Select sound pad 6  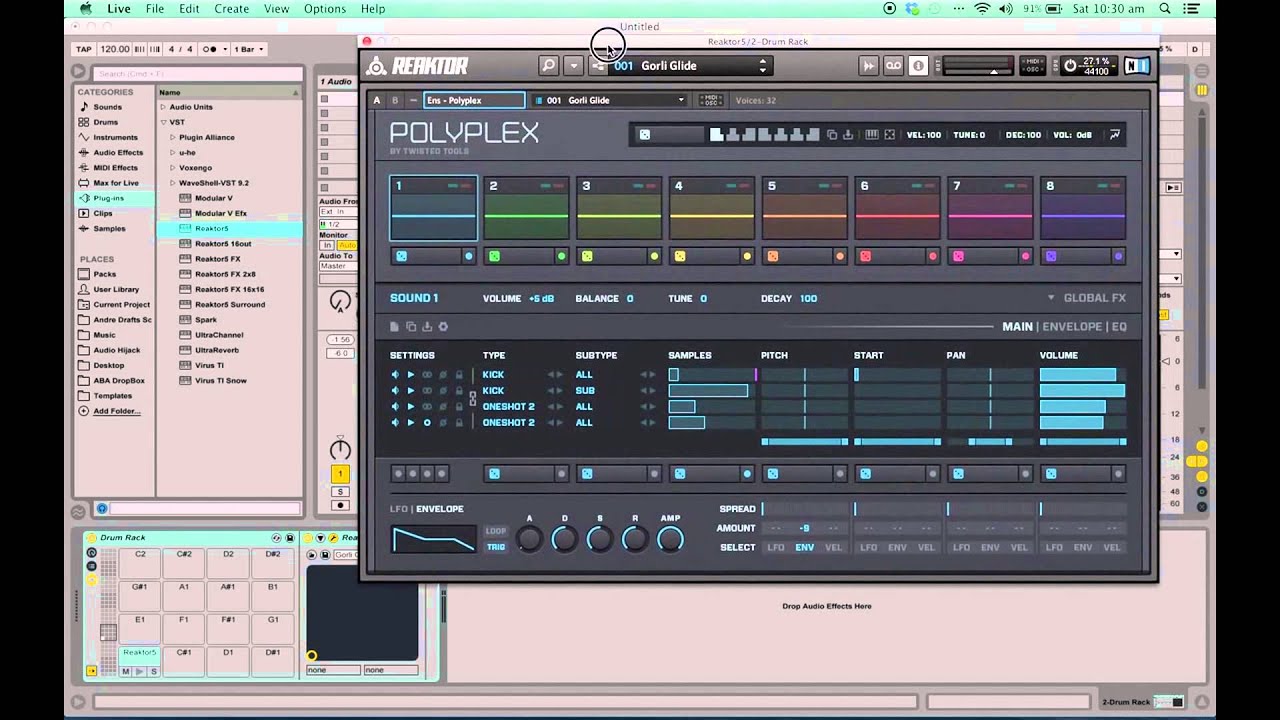tap(897, 208)
